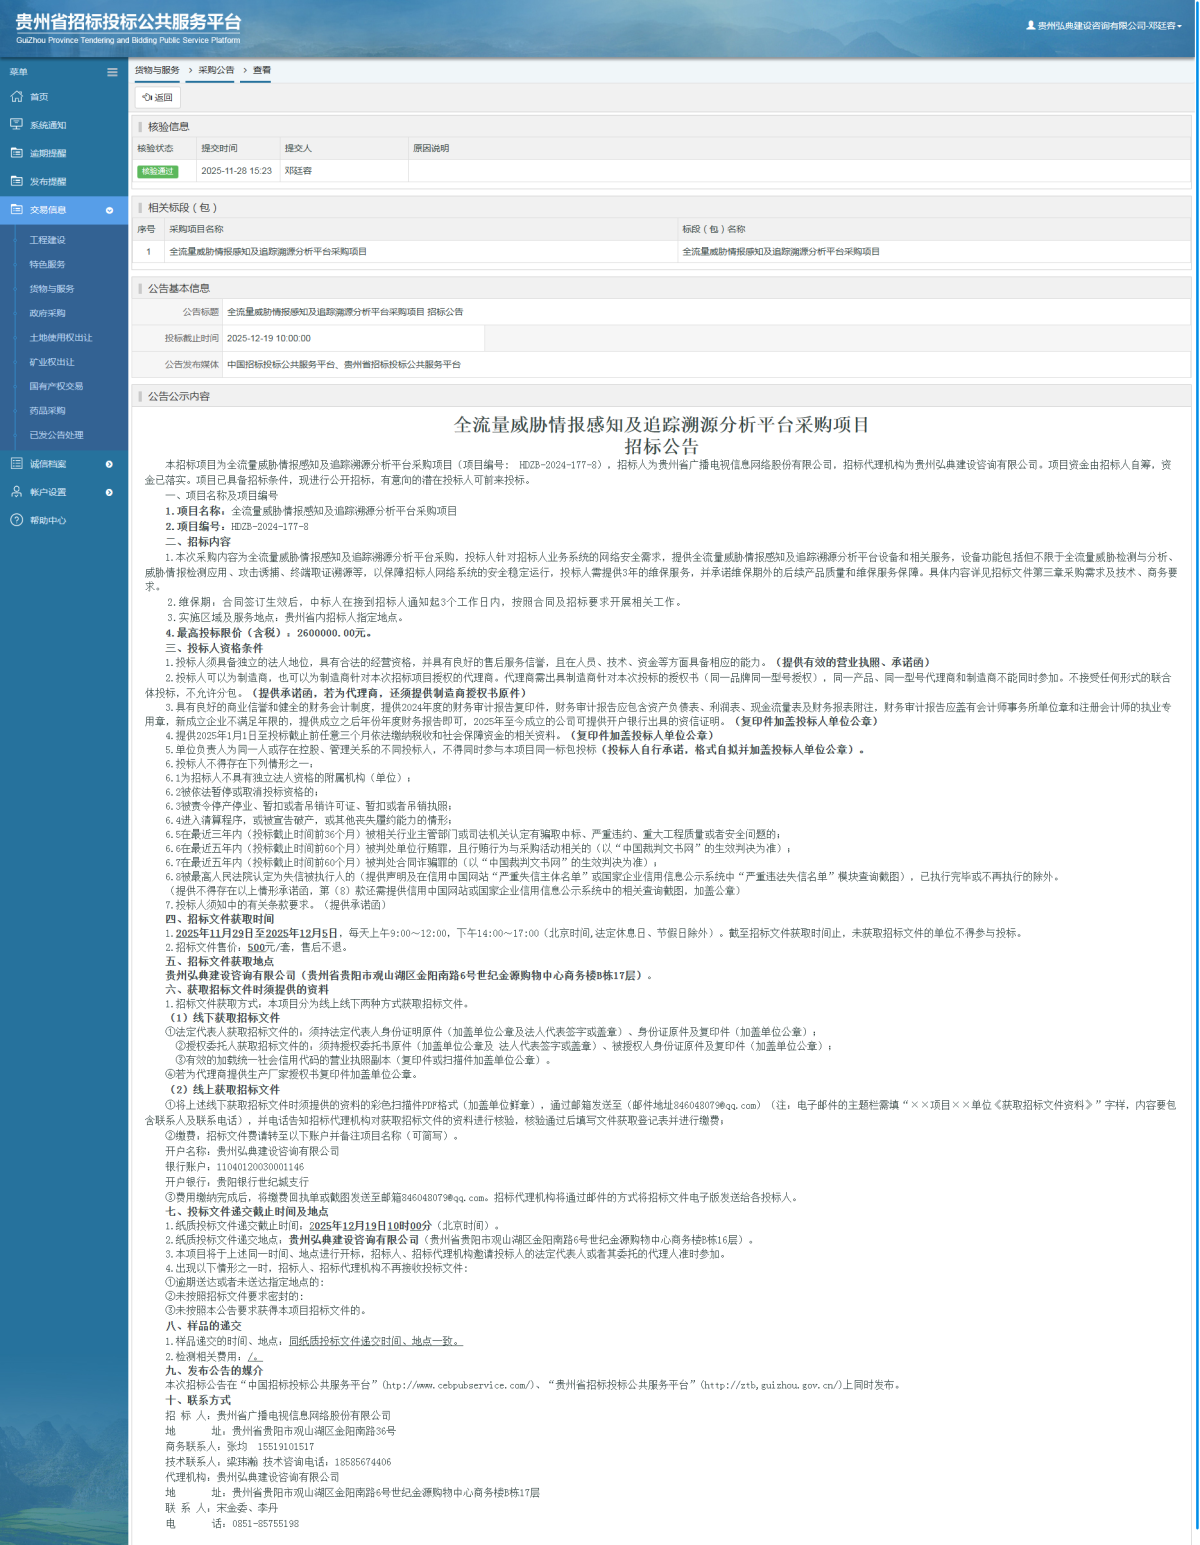Screen dimensions: 1200x1545
Task: Click the 首页 home icon
Action: (x=16, y=97)
